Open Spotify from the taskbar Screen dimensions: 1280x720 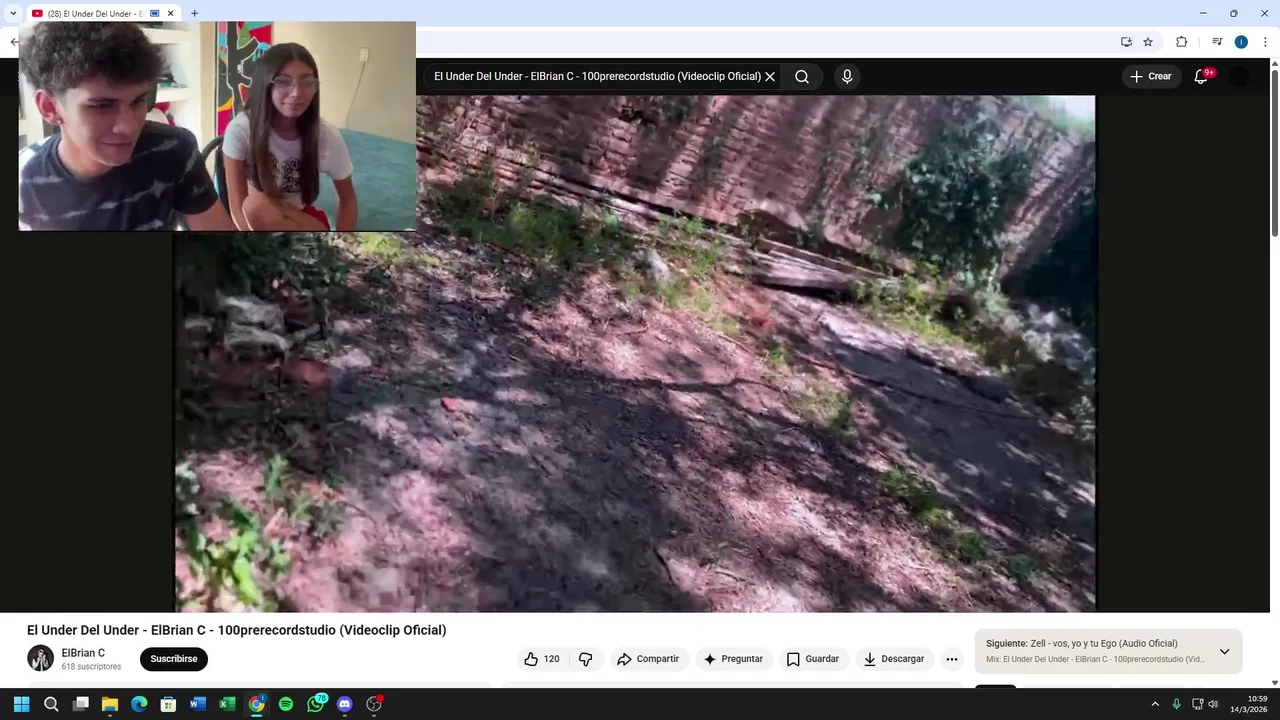point(286,704)
